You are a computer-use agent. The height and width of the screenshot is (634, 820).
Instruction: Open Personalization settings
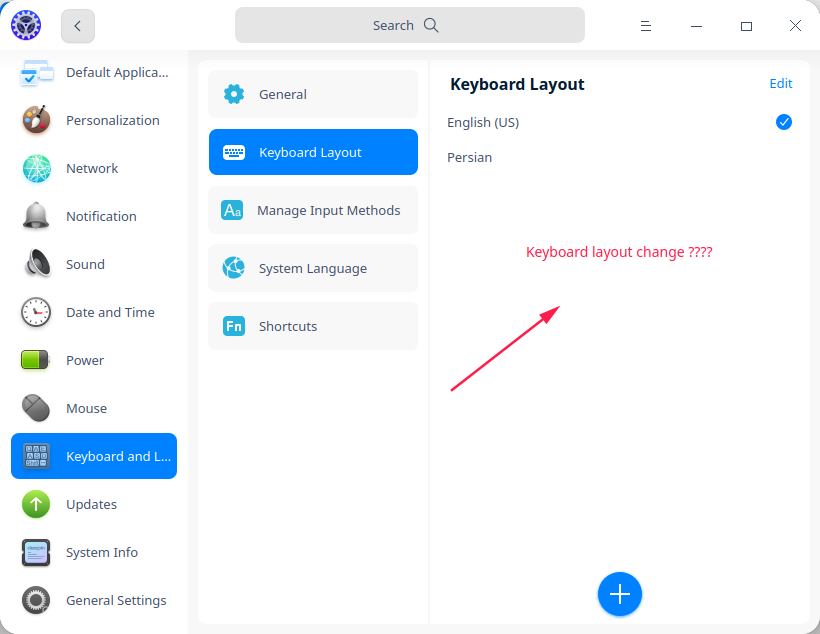112,120
